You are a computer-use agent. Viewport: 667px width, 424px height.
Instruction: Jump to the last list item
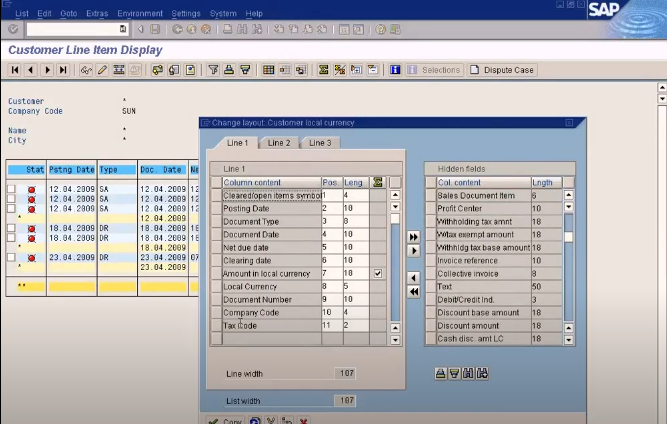point(63,70)
